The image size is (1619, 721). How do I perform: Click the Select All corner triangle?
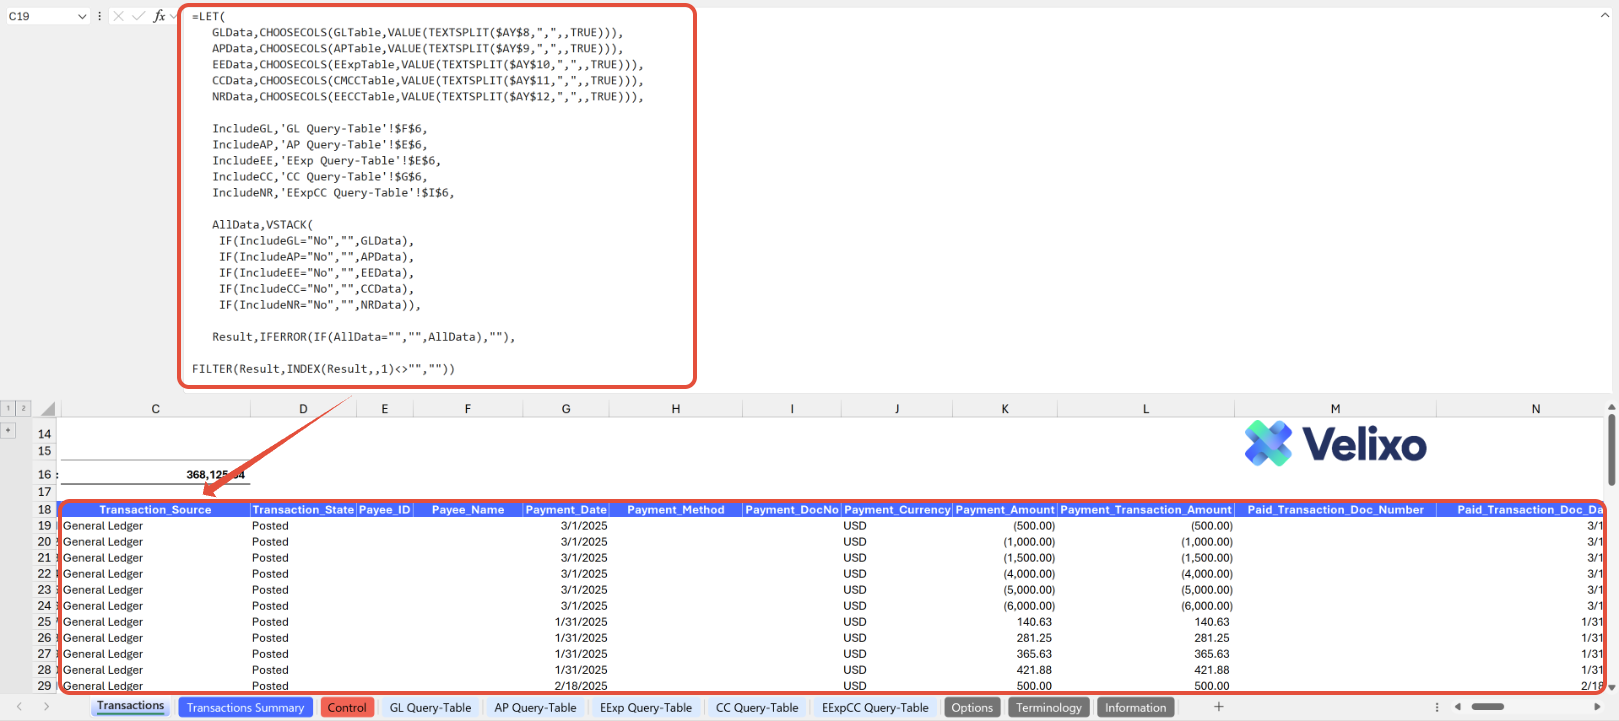(47, 409)
